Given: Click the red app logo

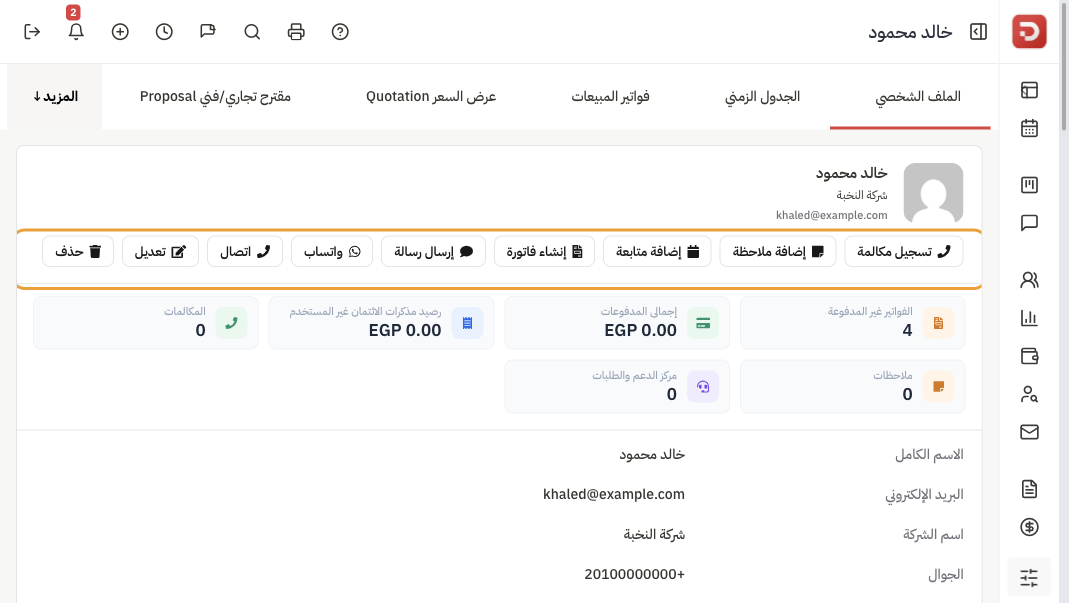Looking at the screenshot, I should 1029,31.
